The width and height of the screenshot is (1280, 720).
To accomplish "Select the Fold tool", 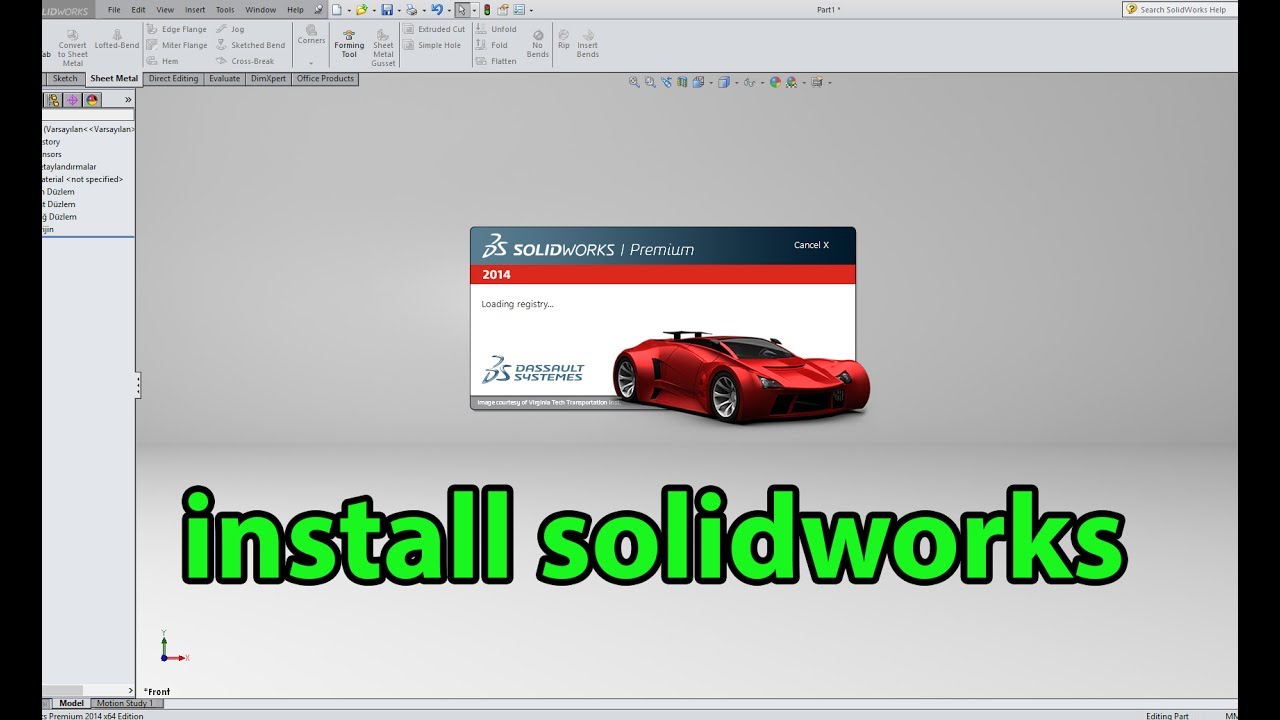I will click(x=492, y=45).
